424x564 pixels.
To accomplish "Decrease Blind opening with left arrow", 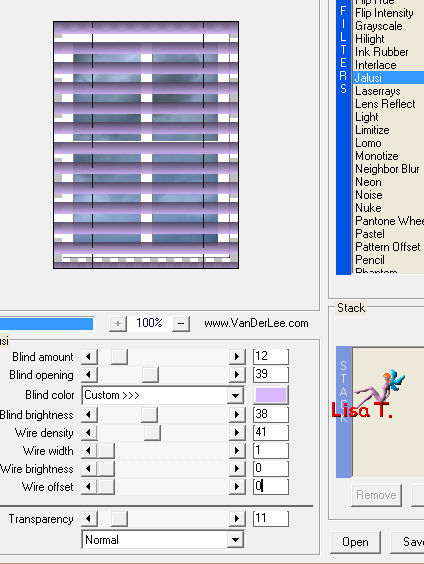I will (x=89, y=374).
